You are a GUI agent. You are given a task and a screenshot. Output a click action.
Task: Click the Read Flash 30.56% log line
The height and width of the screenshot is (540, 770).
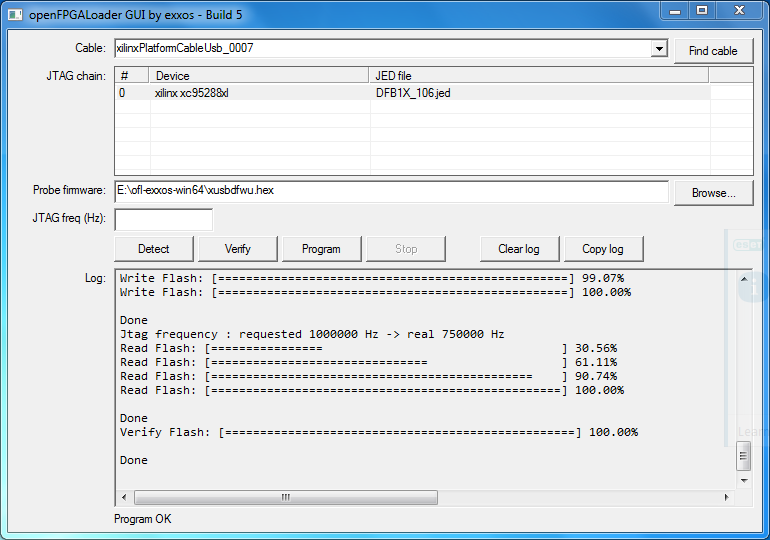click(368, 349)
